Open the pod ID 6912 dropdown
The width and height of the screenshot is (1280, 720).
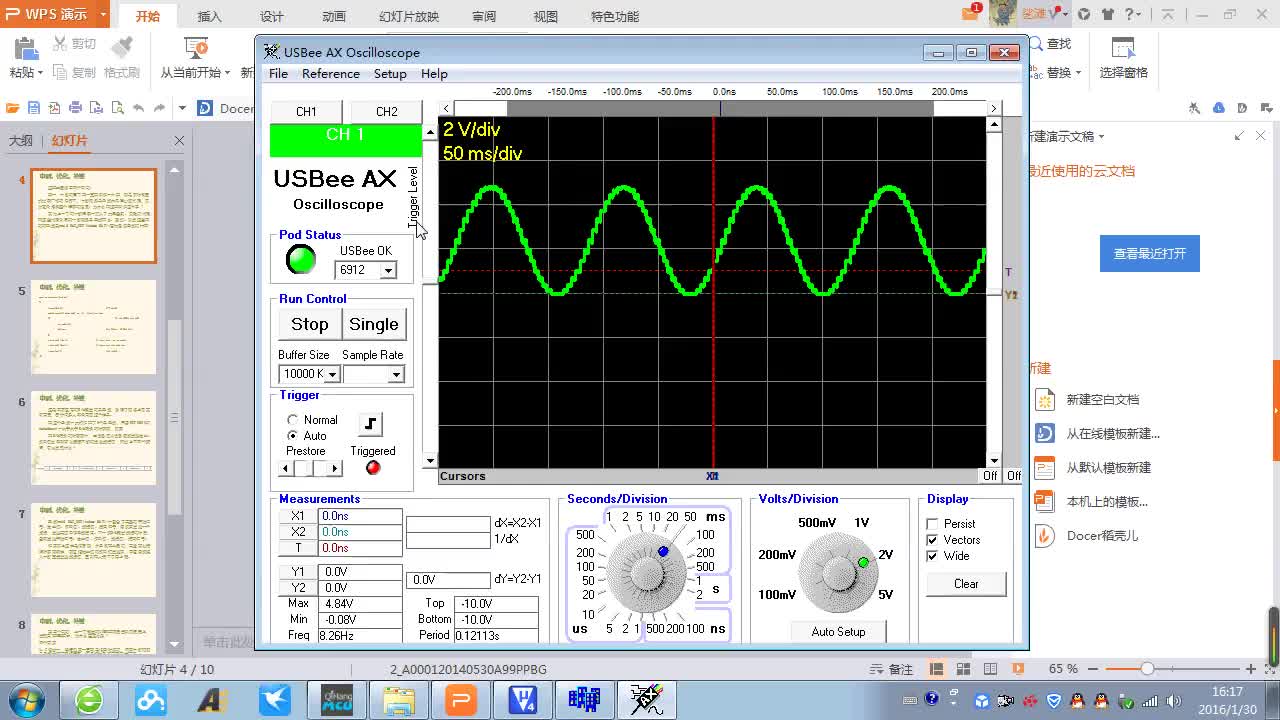click(388, 270)
